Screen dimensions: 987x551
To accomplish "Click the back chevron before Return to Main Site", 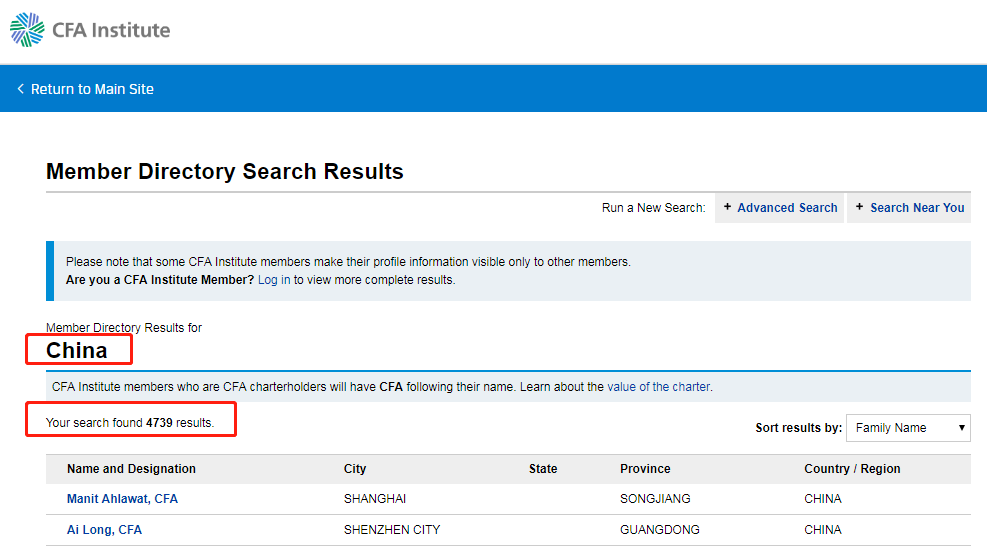I will point(20,89).
